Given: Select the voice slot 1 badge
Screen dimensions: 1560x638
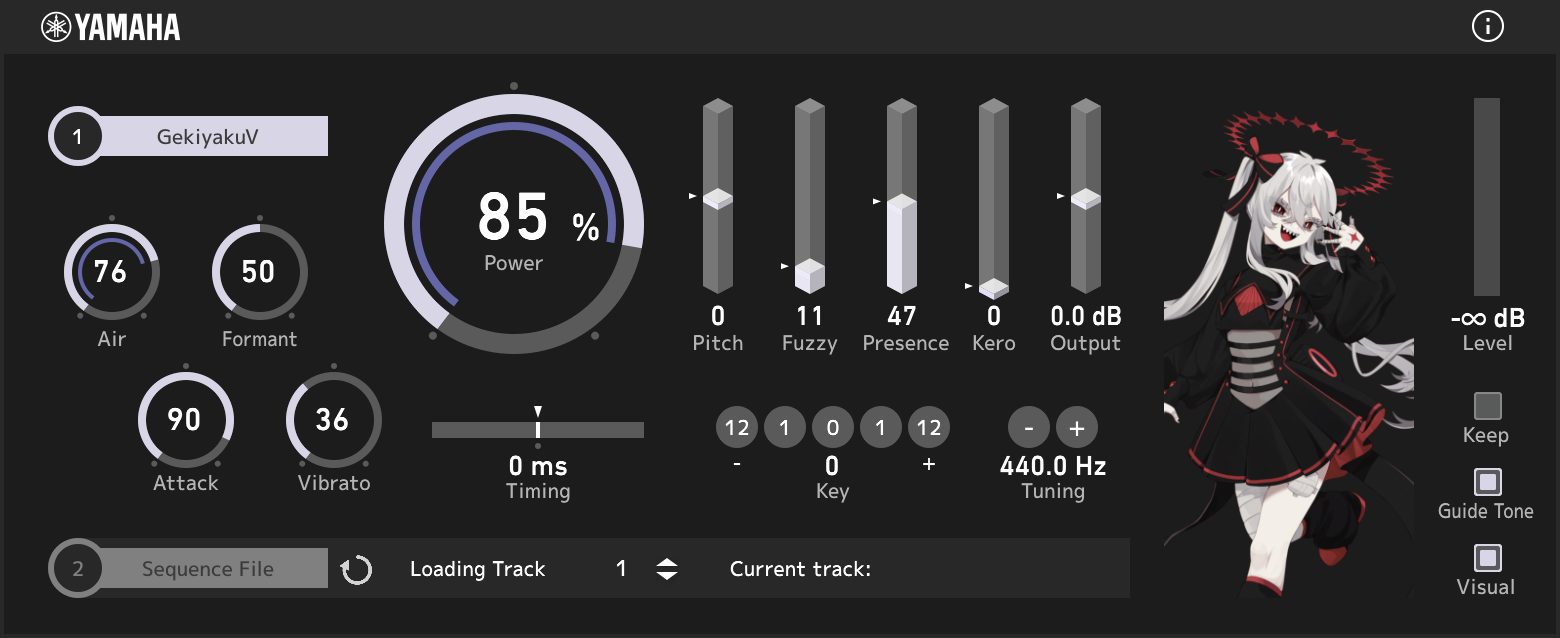Looking at the screenshot, I should [x=76, y=136].
